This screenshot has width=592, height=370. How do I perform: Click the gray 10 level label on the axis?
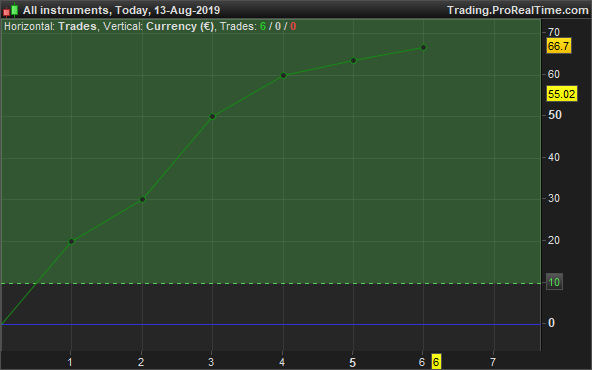pyautogui.click(x=554, y=282)
